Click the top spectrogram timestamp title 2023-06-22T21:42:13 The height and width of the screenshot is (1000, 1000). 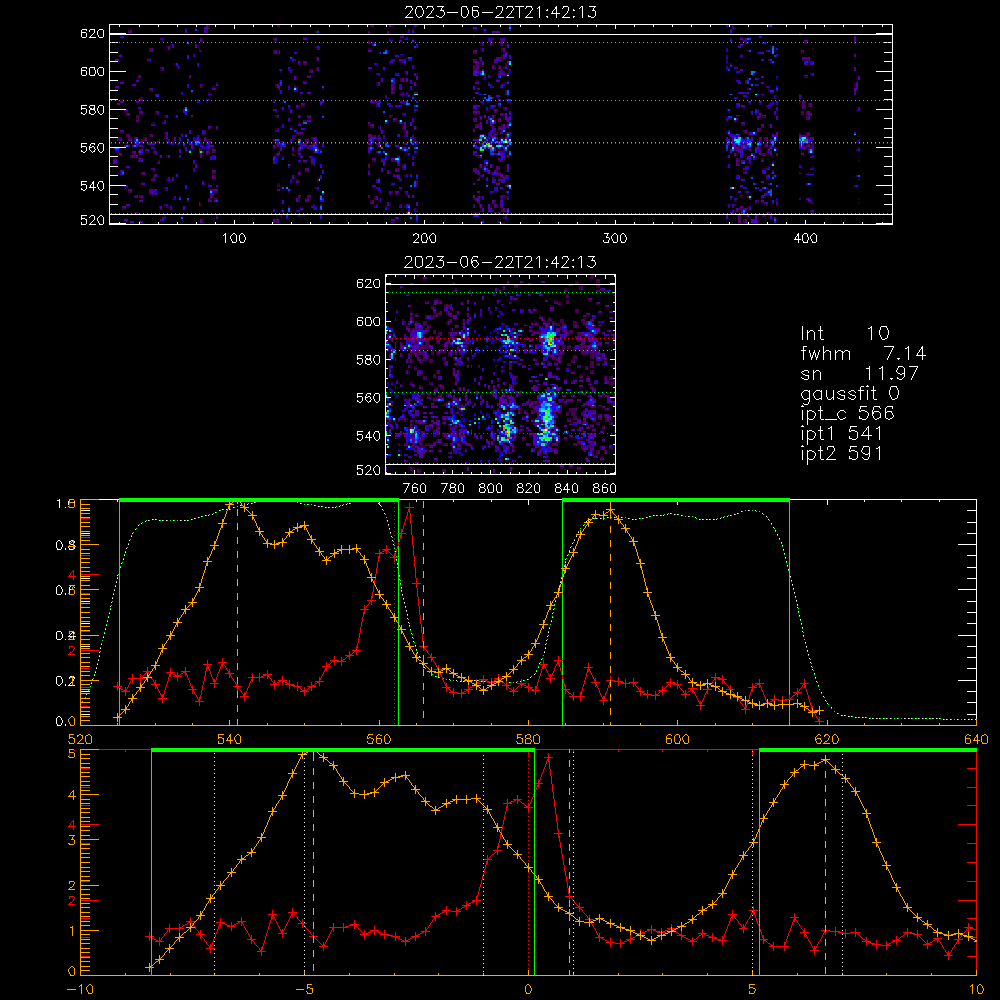501,12
